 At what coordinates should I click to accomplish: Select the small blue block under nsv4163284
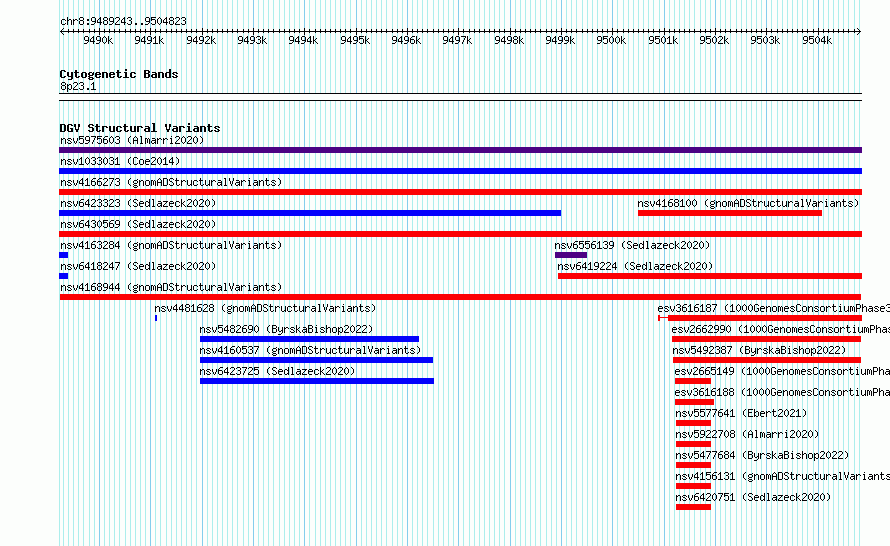click(x=64, y=255)
